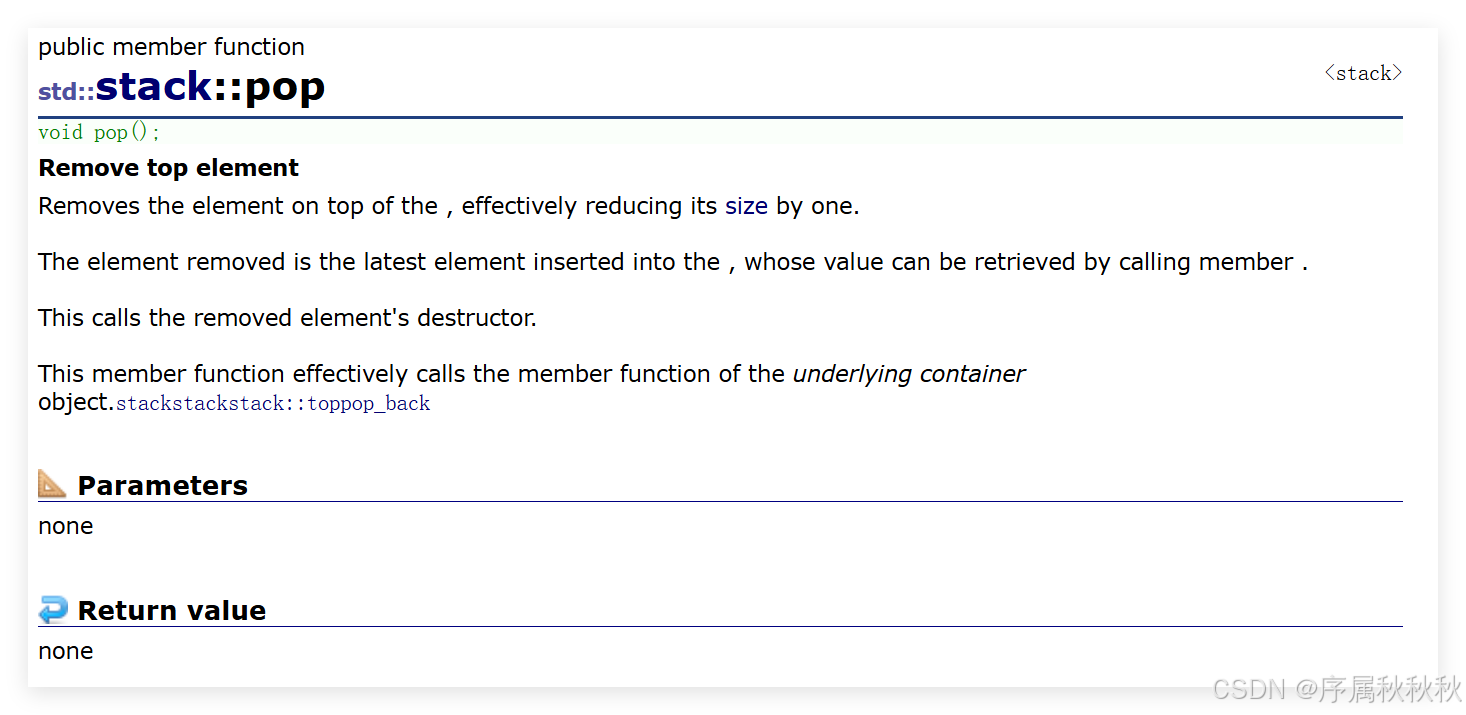Click the latest element inserted paragraph

coord(673,262)
